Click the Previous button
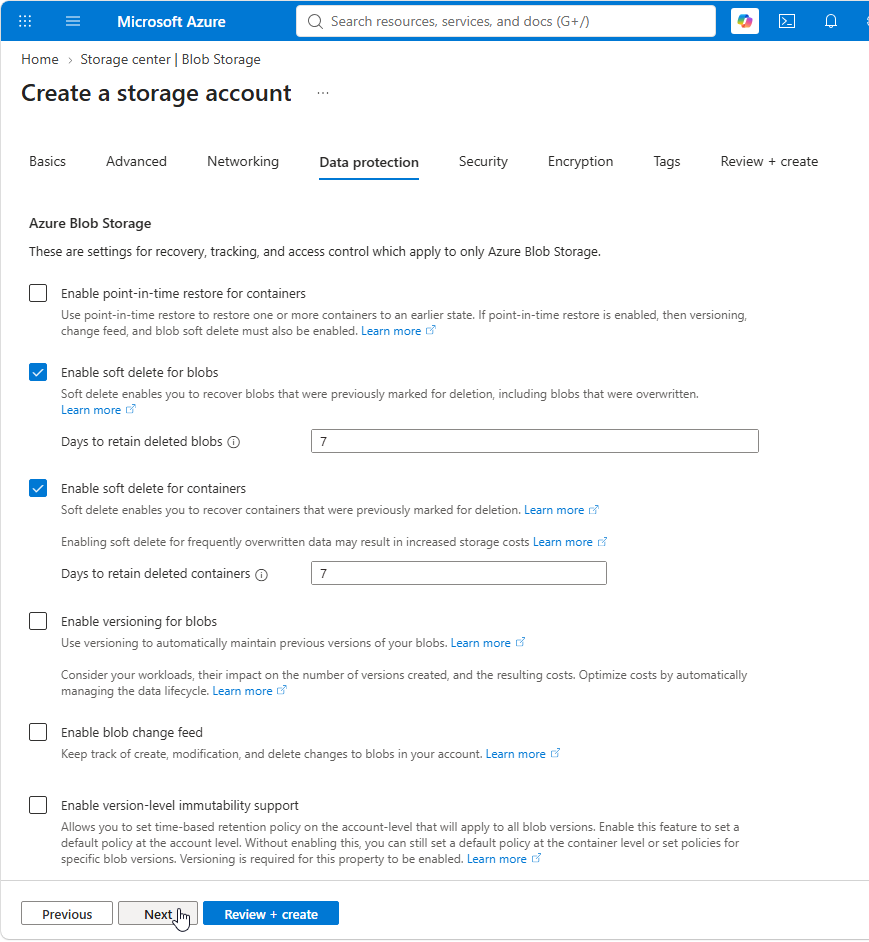This screenshot has height=942, width=869. coord(67,914)
